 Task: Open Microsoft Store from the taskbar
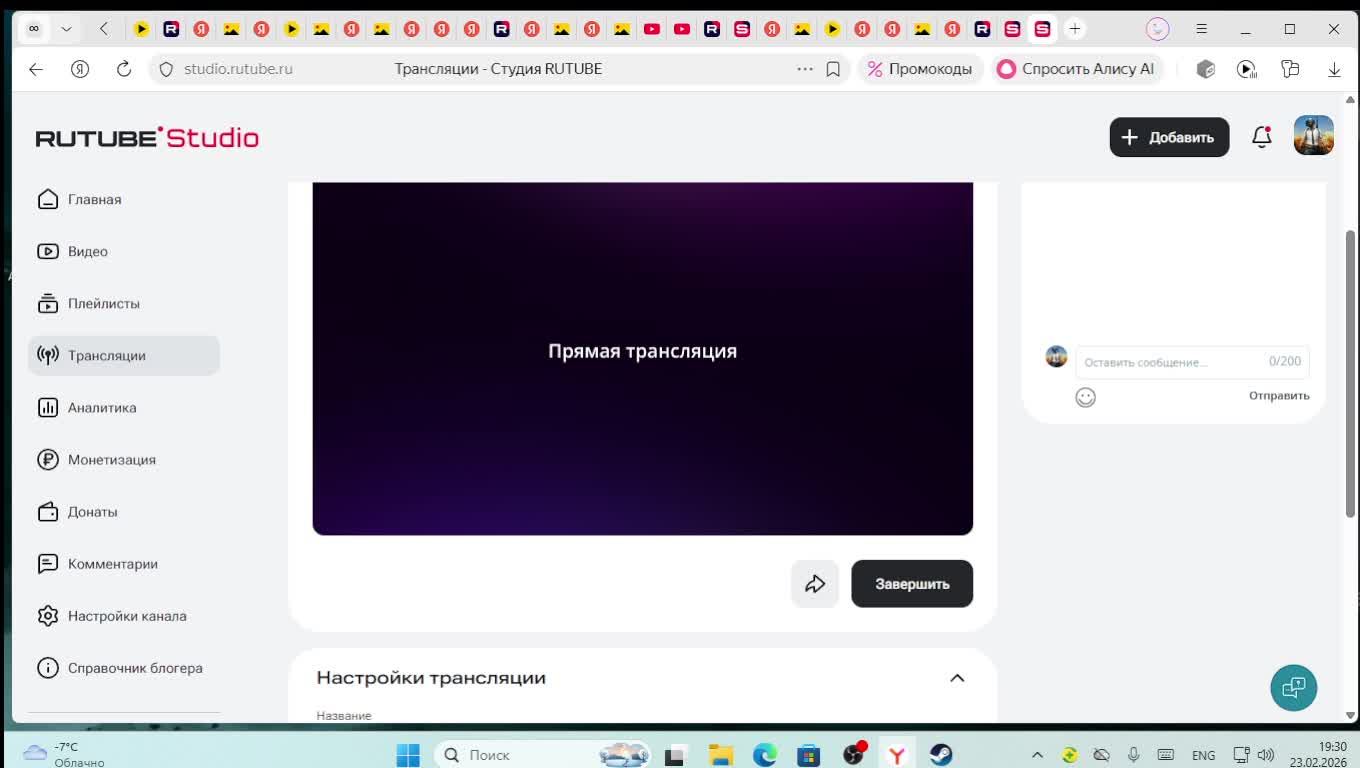click(809, 755)
